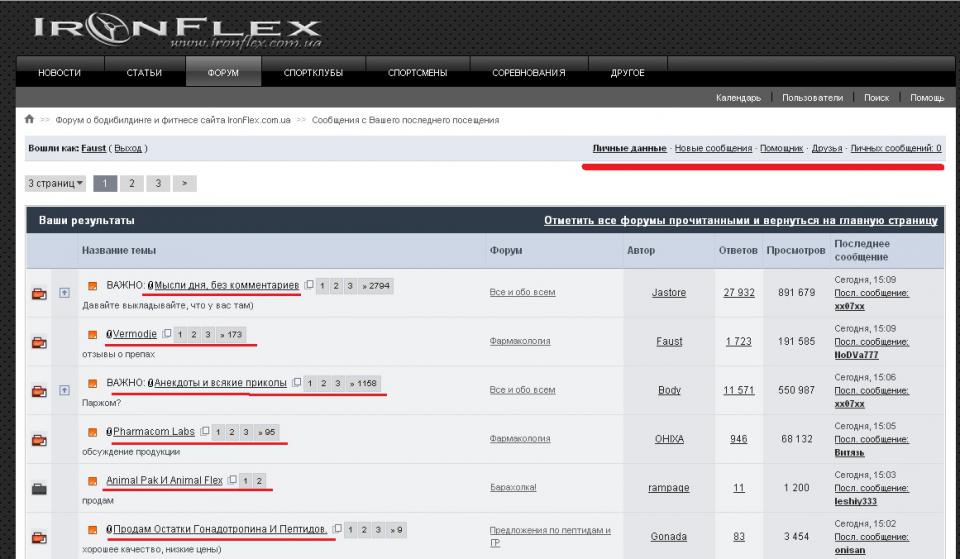Click the multipage icon after Vermodje title

[x=167, y=334]
